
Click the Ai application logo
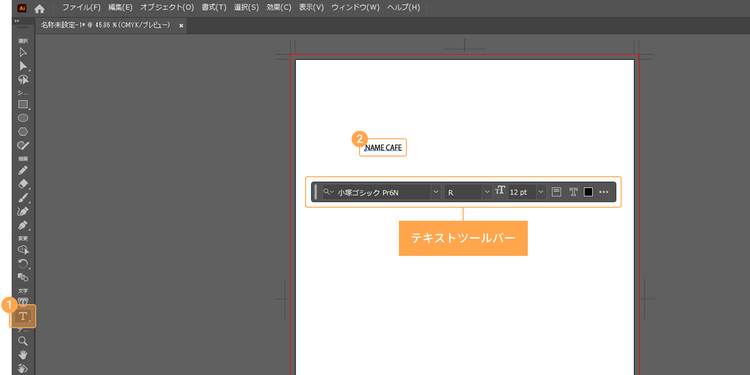tap(22, 8)
